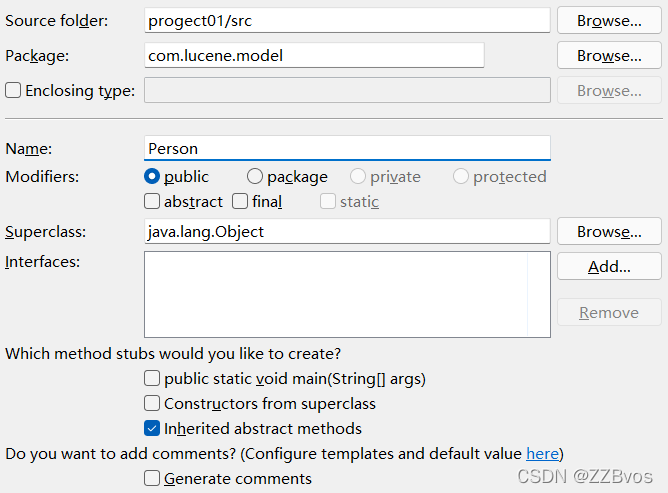The height and width of the screenshot is (493, 668).
Task: Click the Name field containing Person
Action: click(x=346, y=149)
